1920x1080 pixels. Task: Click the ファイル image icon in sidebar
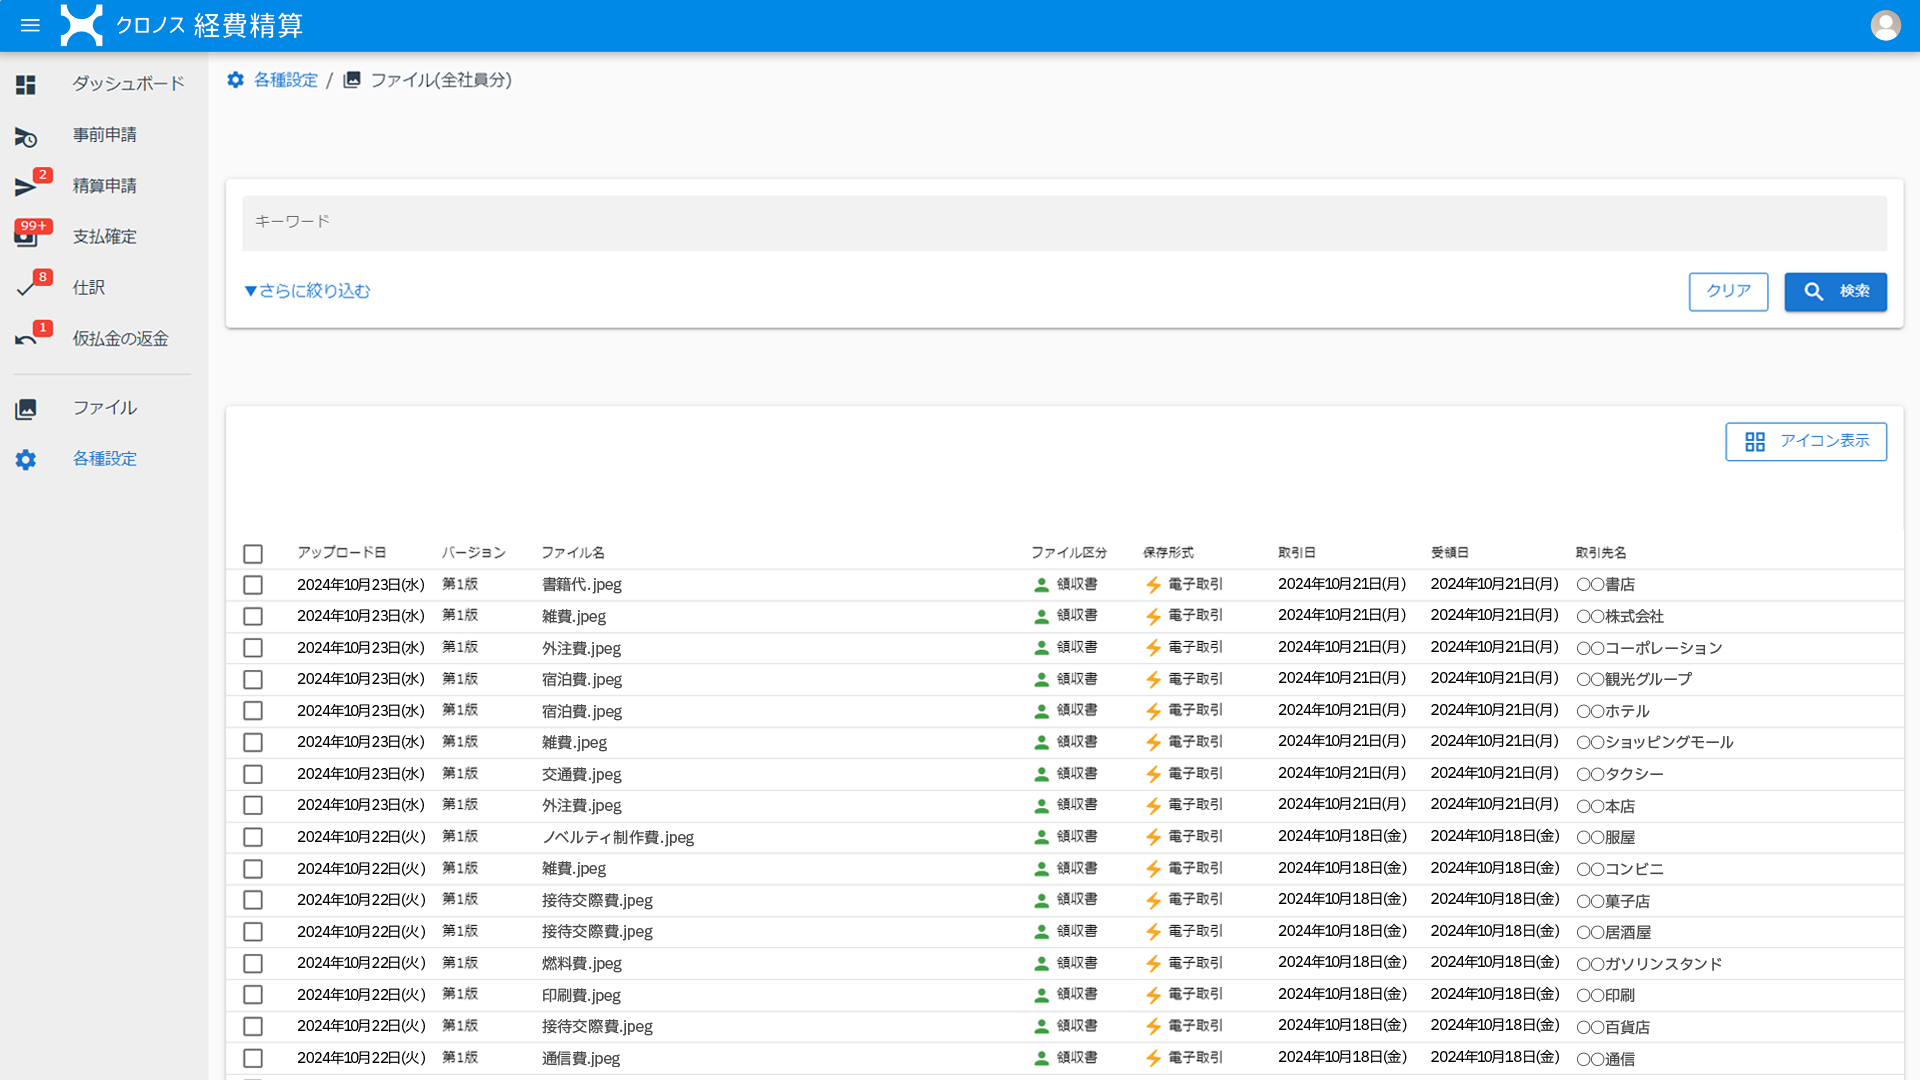point(26,409)
